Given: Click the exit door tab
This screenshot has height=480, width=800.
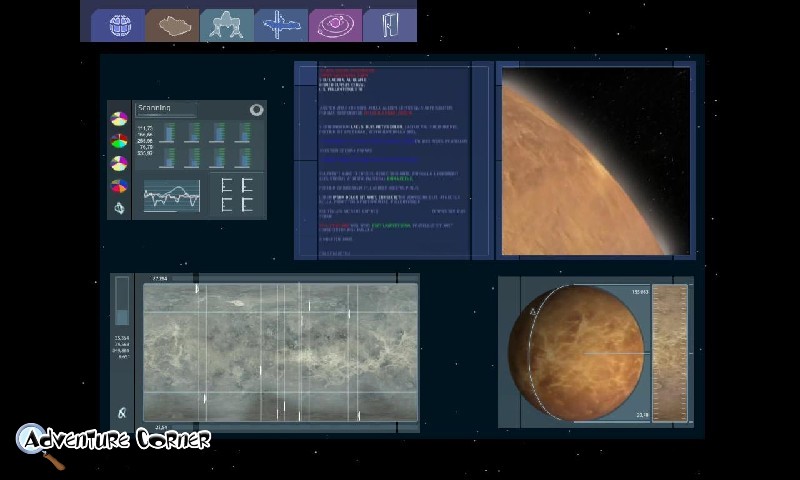Looking at the screenshot, I should pyautogui.click(x=390, y=25).
